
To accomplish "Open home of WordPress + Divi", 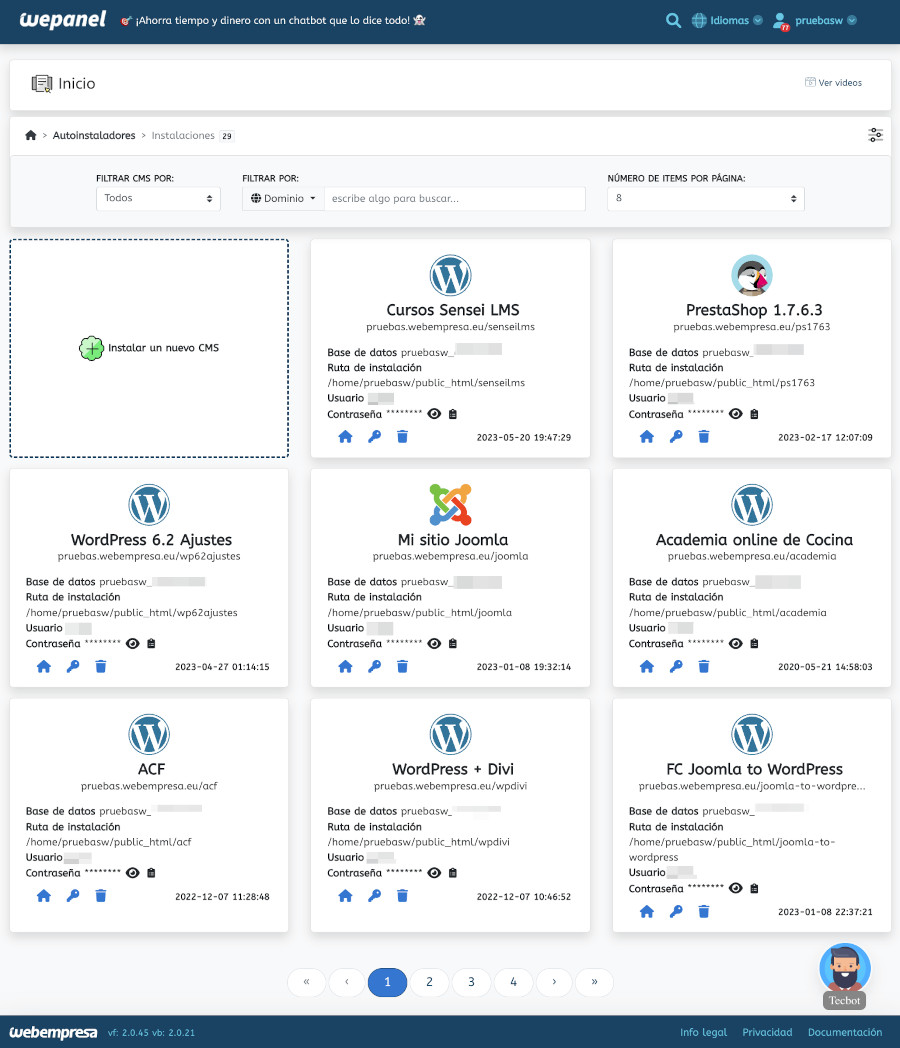I will click(x=345, y=896).
